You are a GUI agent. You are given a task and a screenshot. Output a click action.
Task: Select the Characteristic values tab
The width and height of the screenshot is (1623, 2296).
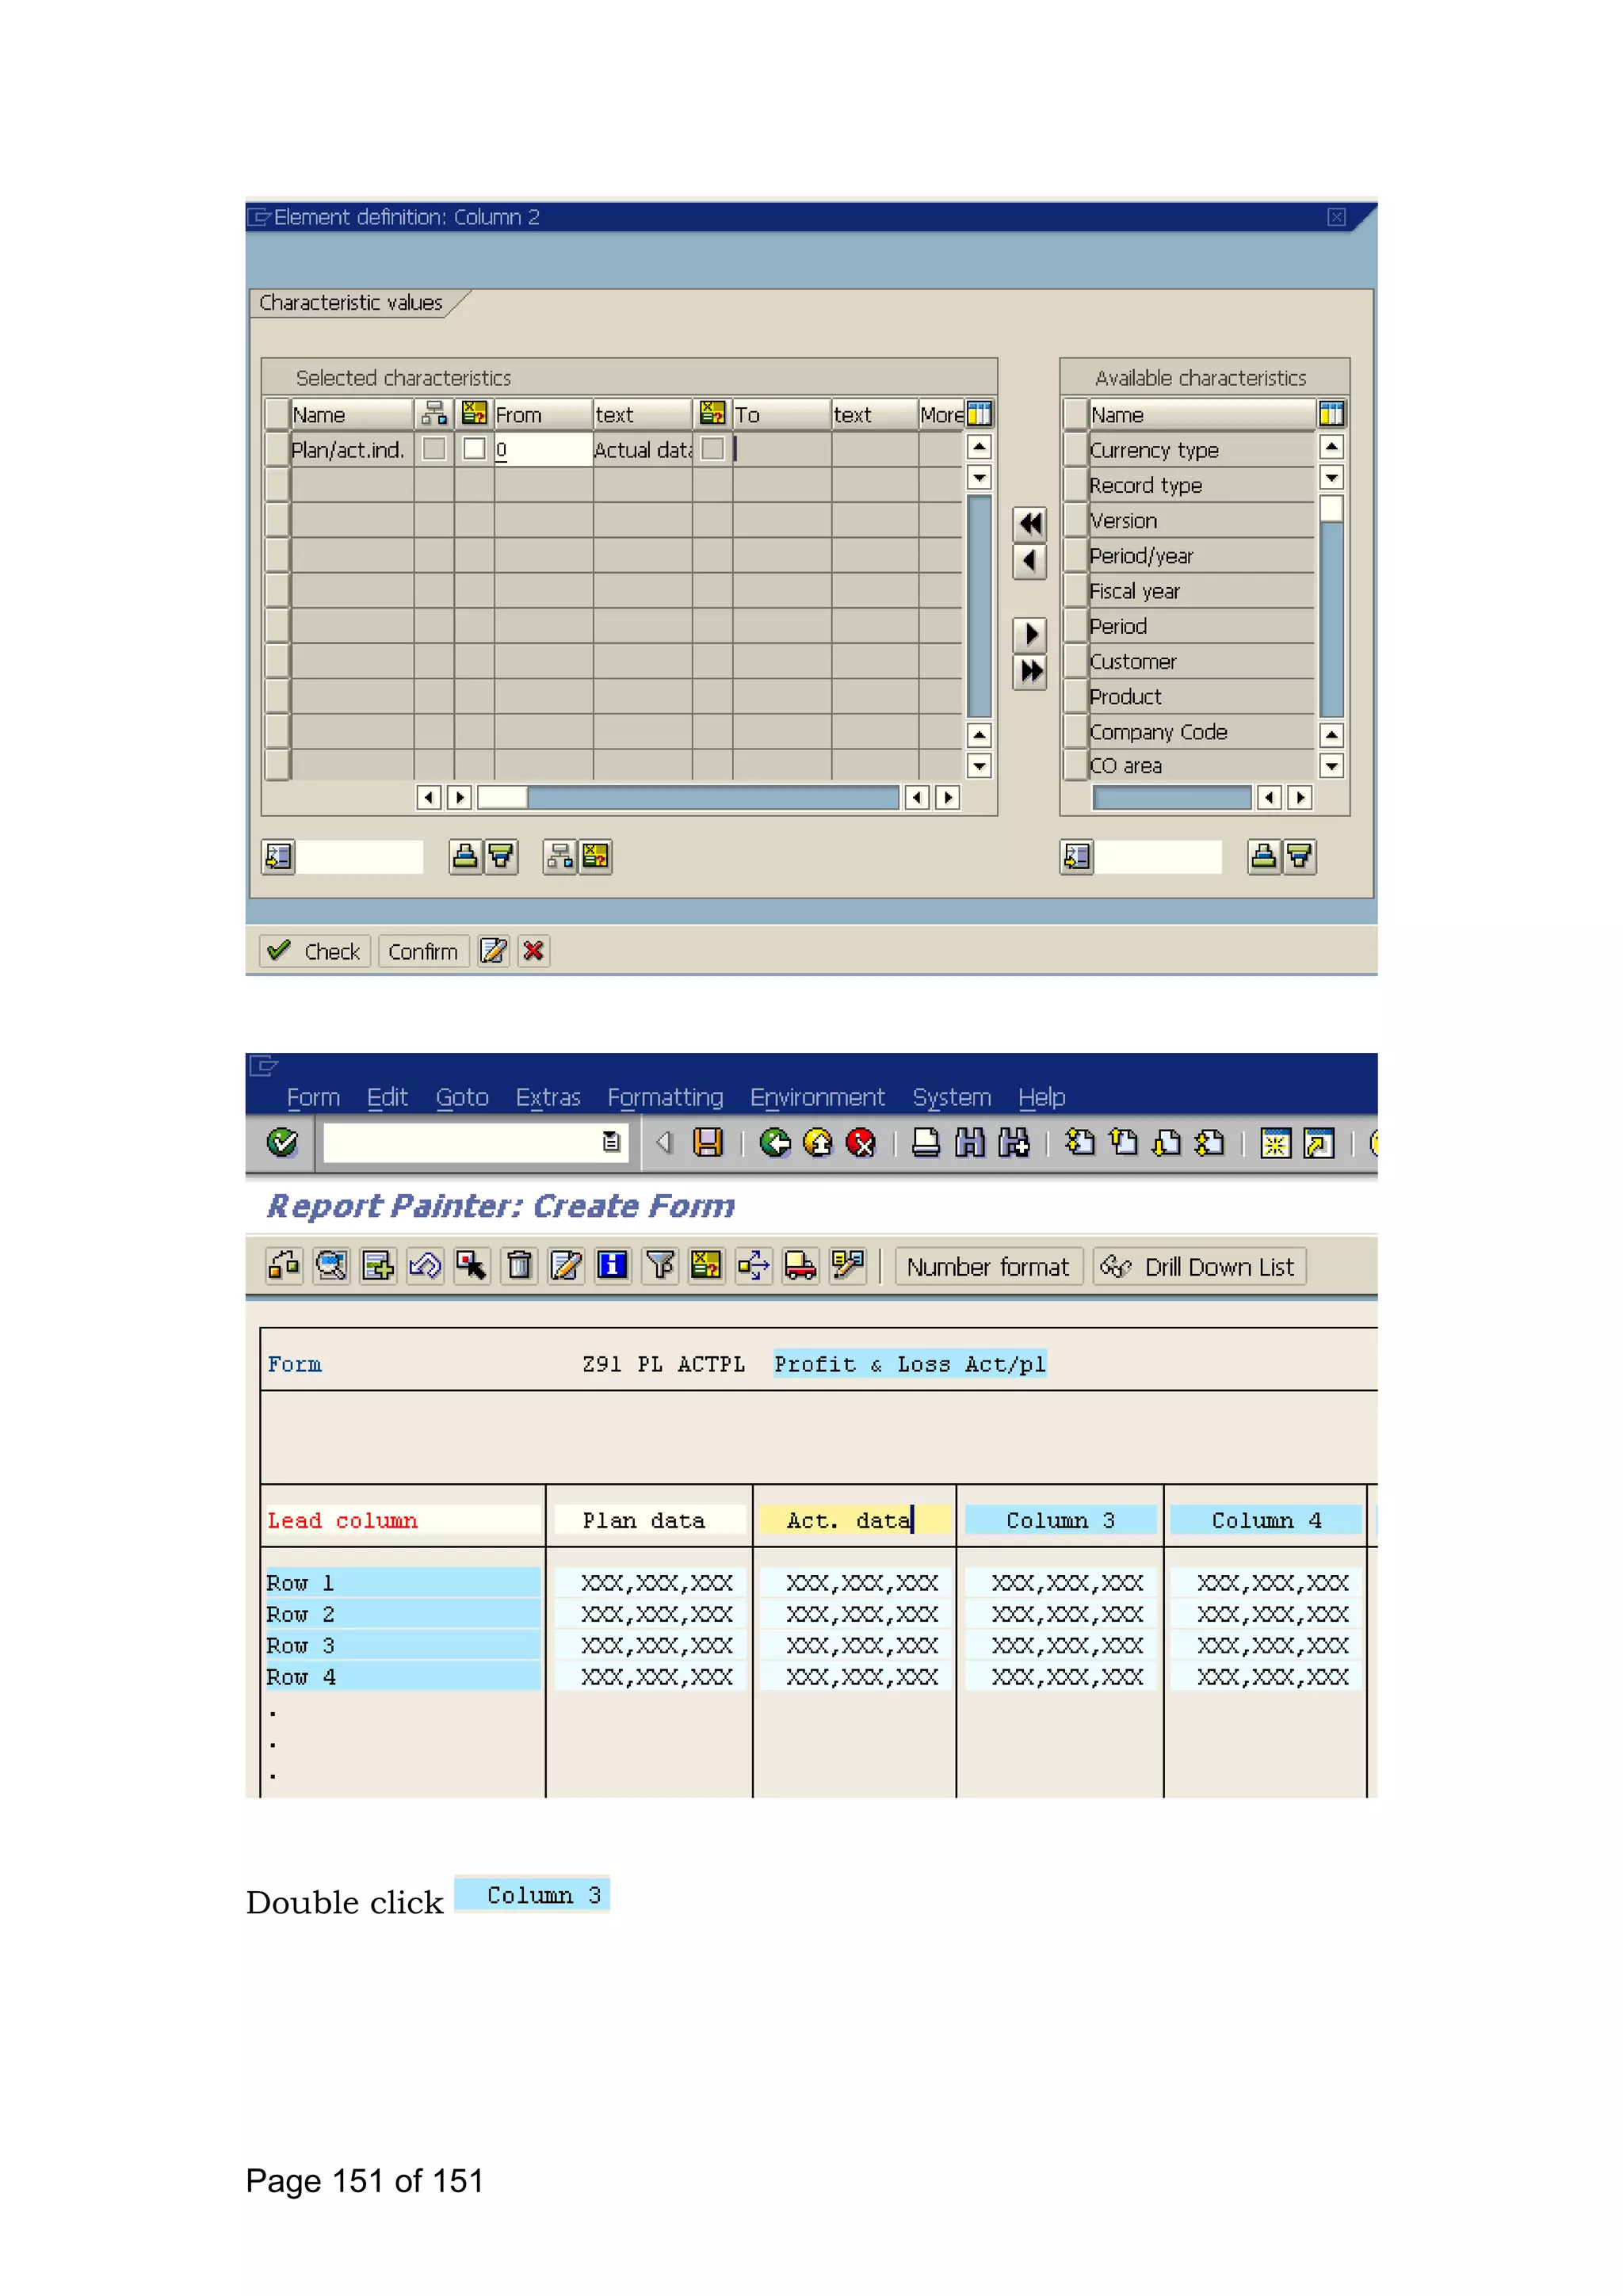351,302
